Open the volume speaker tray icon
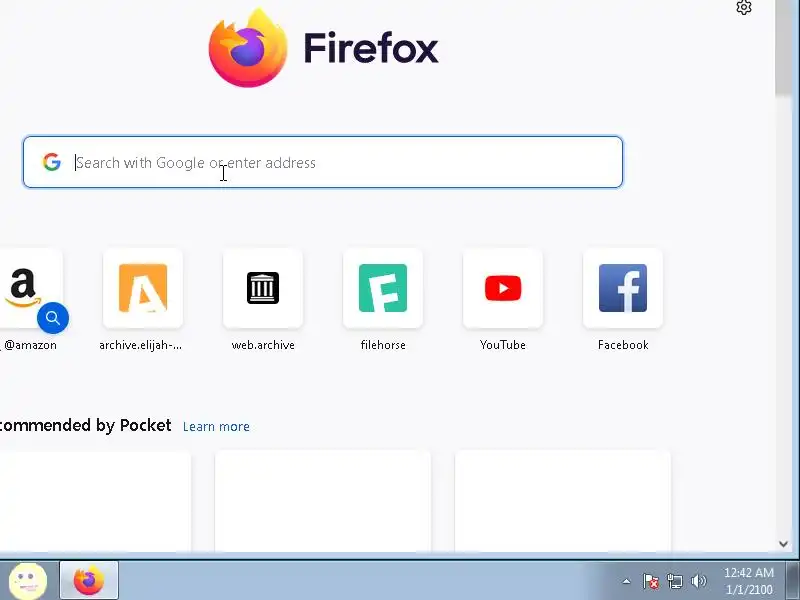Screen dimensions: 800x600 (698, 581)
